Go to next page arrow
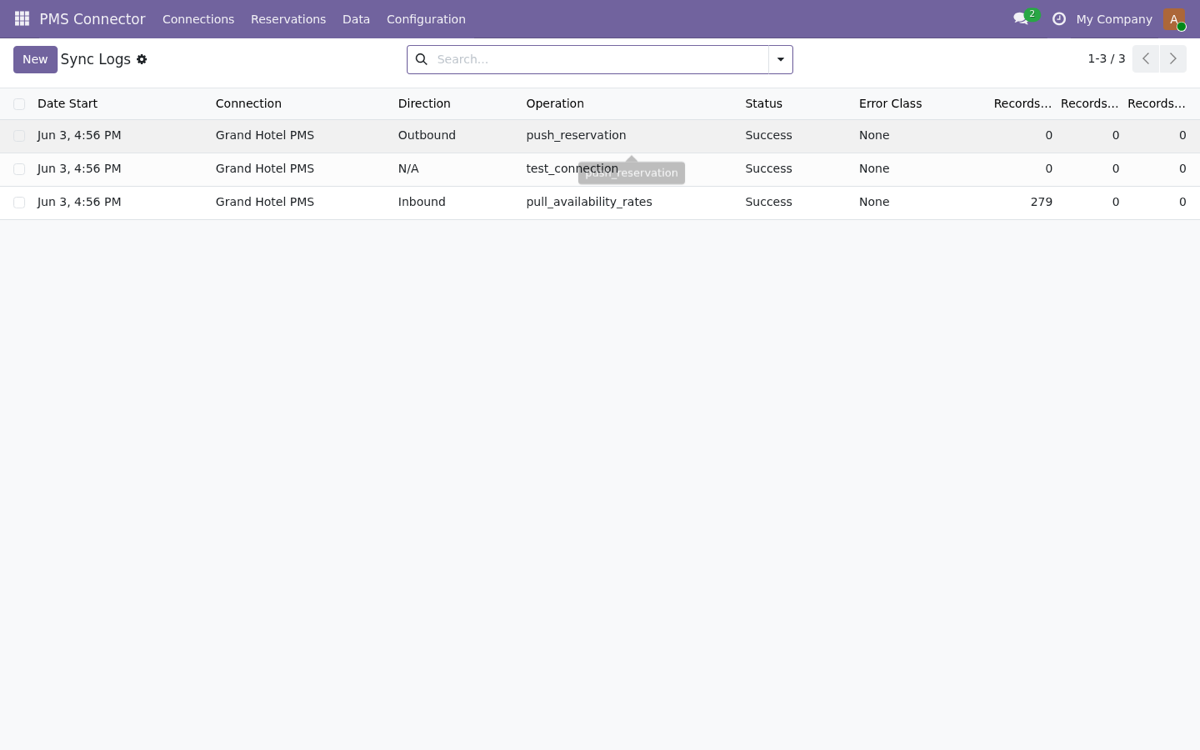 pyautogui.click(x=1173, y=59)
